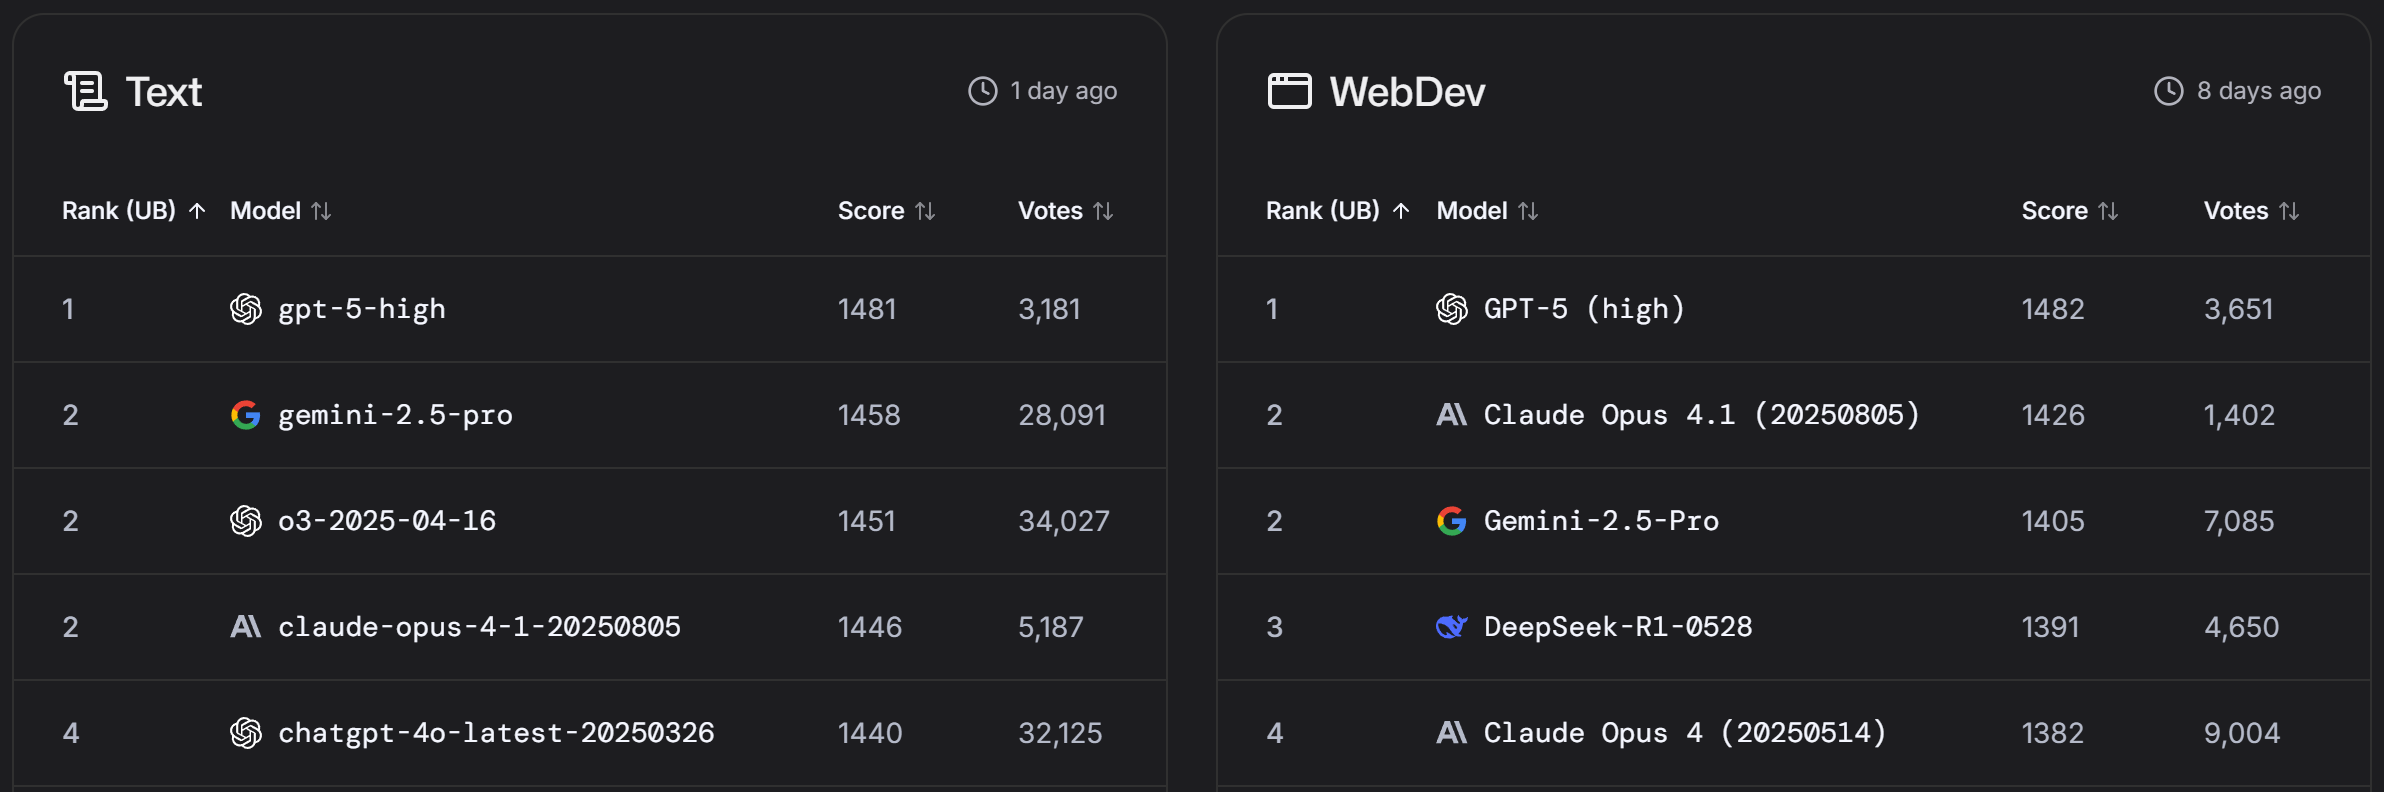Toggle Rank (UB) sort in WebDev table
This screenshot has height=792, width=2384.
1338,211
